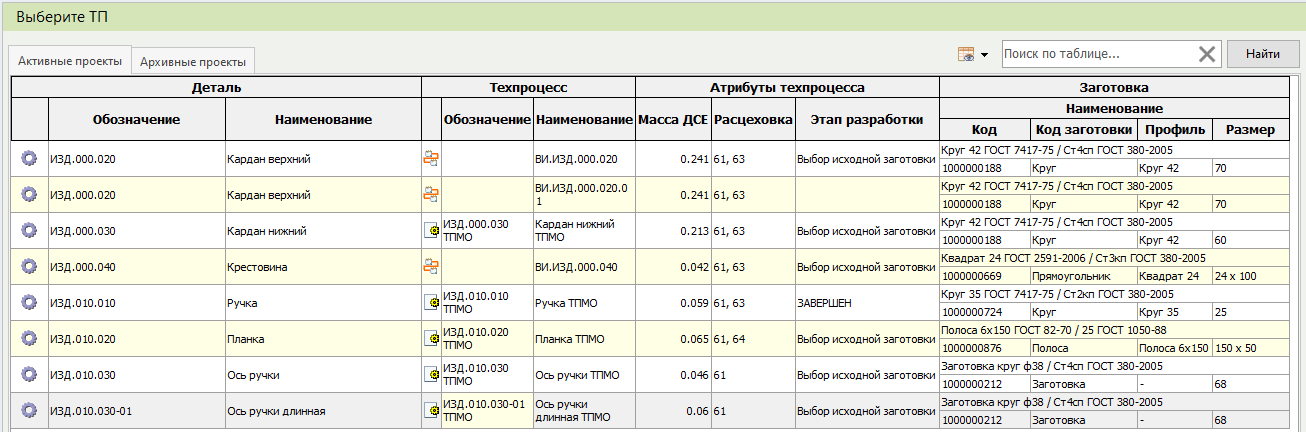Select the Активные проекты tab
This screenshot has width=1306, height=432.
70,60
